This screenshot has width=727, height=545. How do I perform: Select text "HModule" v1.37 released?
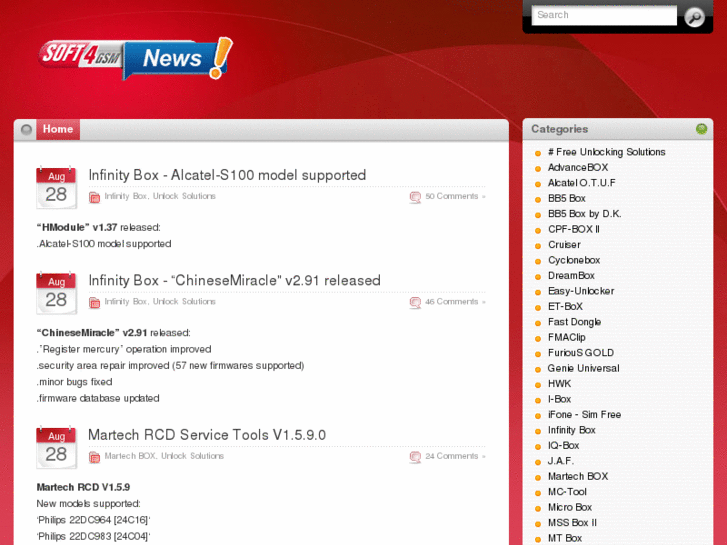tap(98, 227)
